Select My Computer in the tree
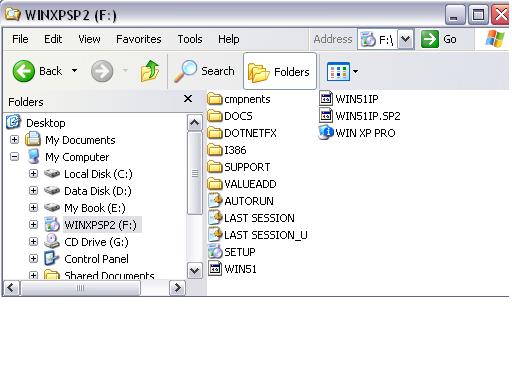 pos(77,157)
